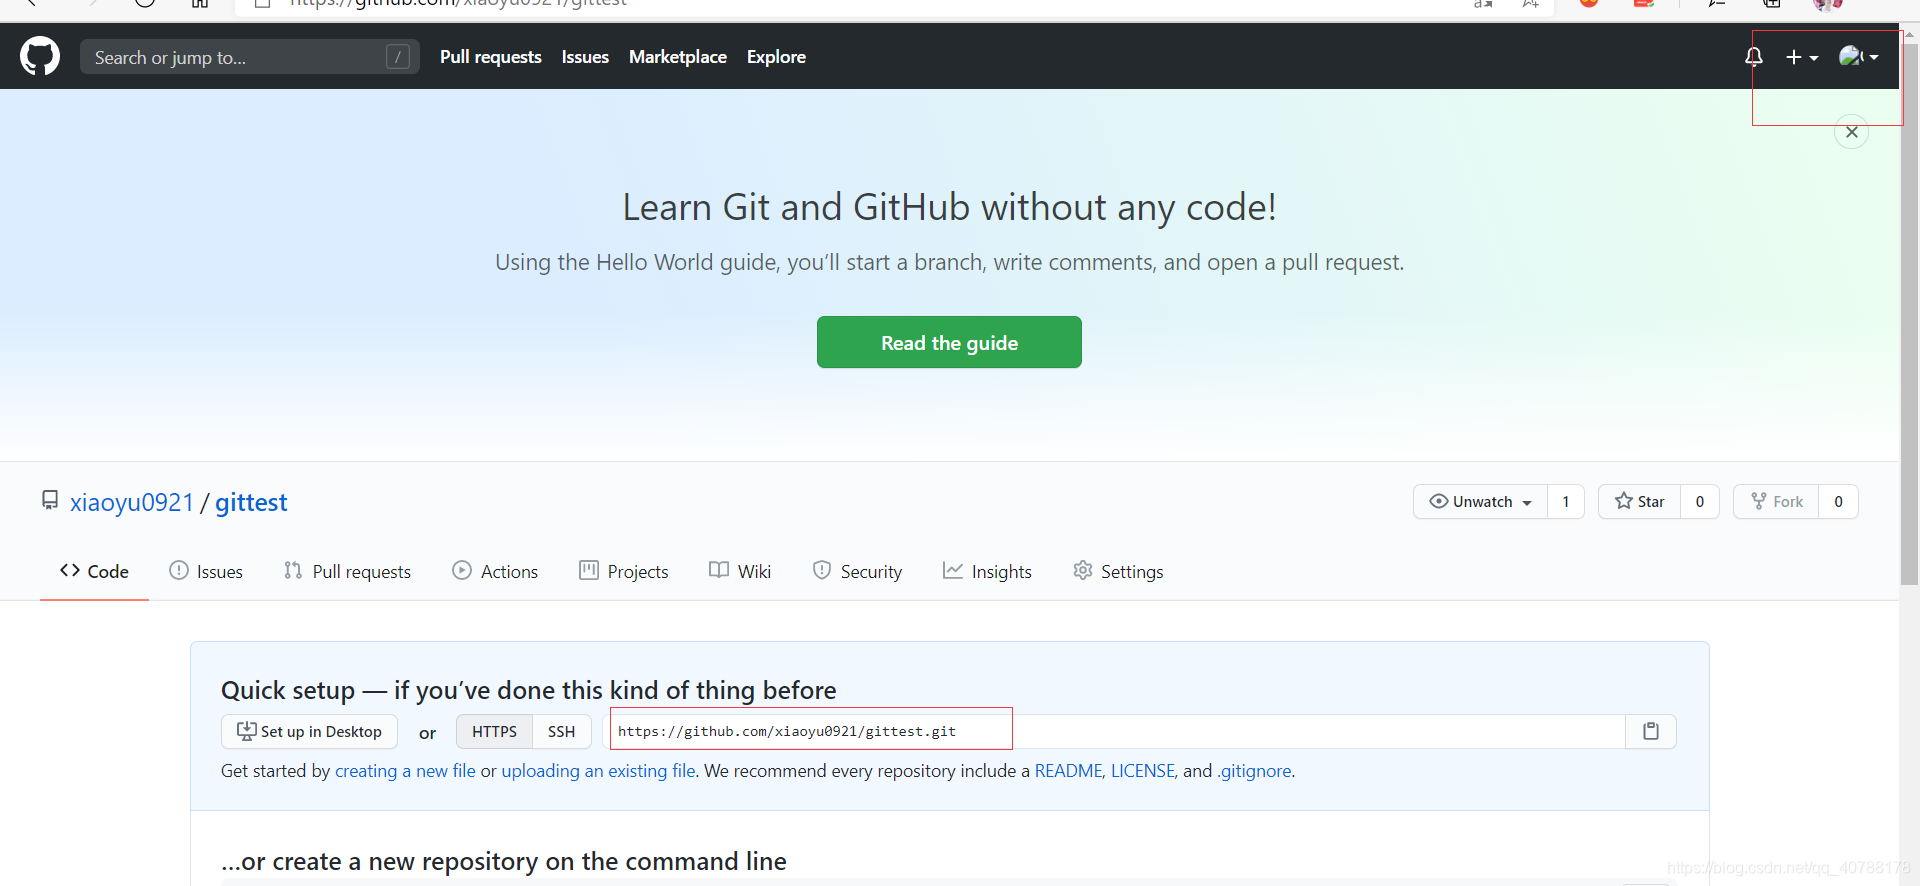Click the Learn Git and GitHub heading
This screenshot has width=1920, height=886.
949,208
